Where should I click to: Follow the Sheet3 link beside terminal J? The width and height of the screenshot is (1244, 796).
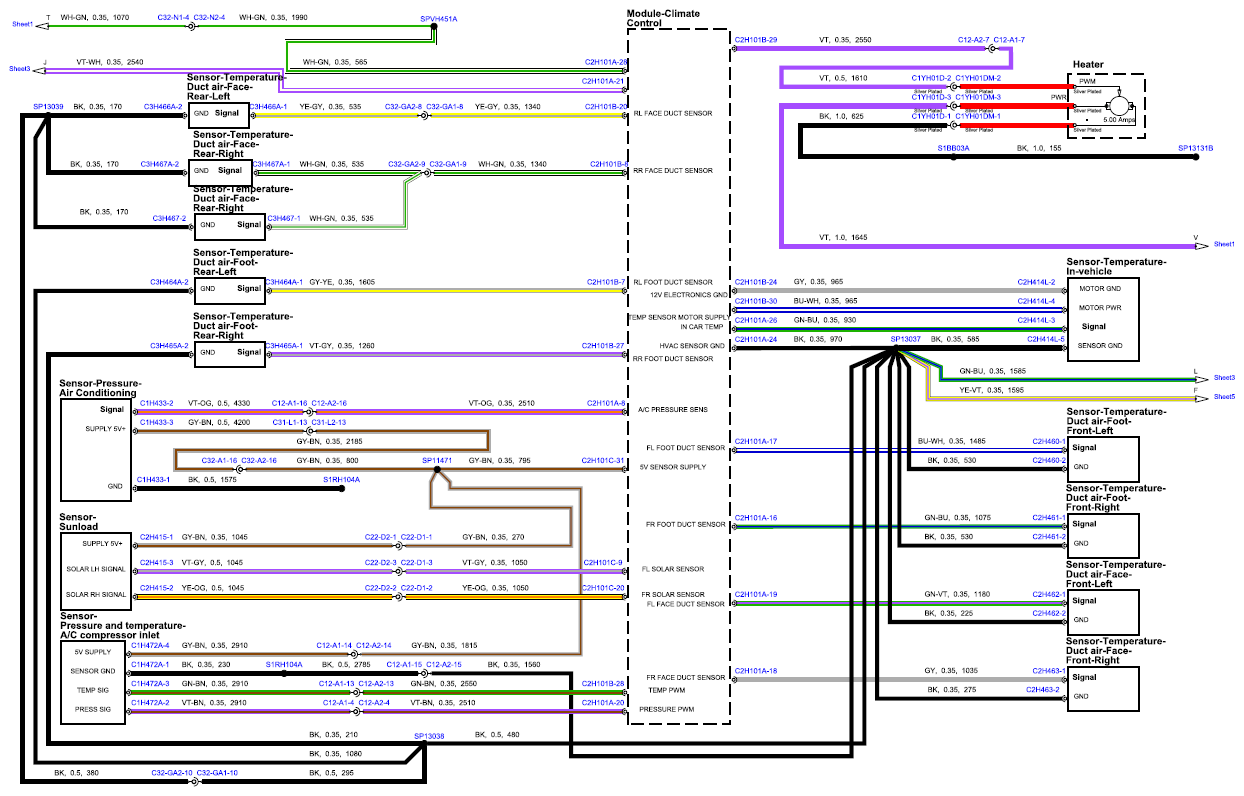[x=20, y=69]
